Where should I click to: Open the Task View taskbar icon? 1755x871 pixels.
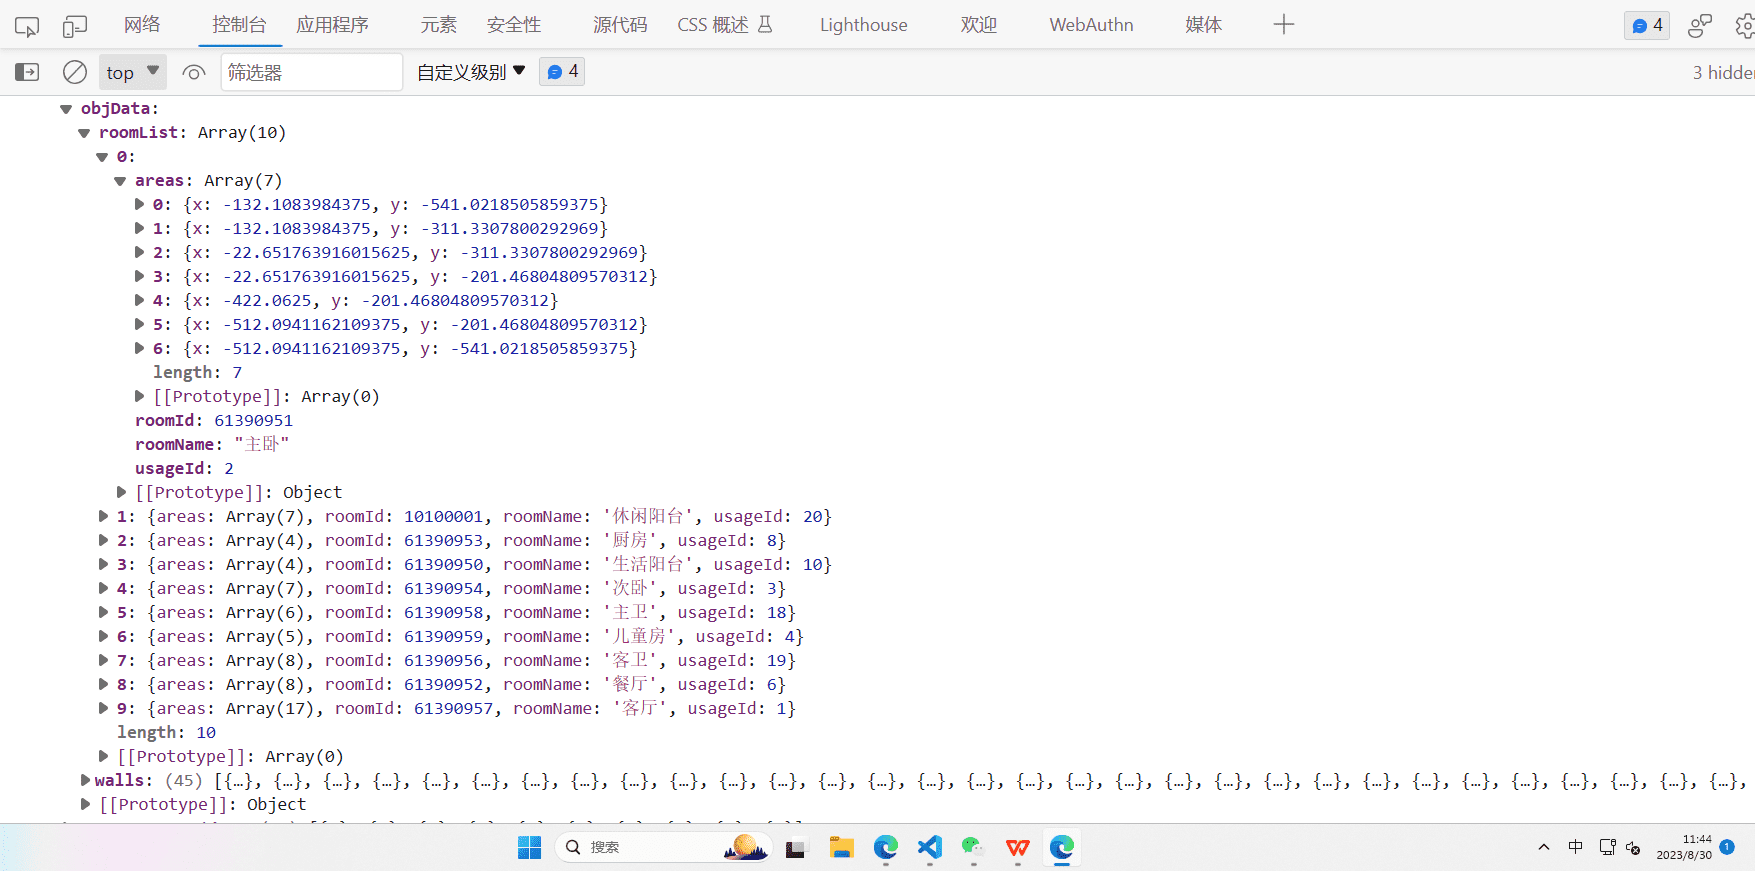[x=796, y=848]
